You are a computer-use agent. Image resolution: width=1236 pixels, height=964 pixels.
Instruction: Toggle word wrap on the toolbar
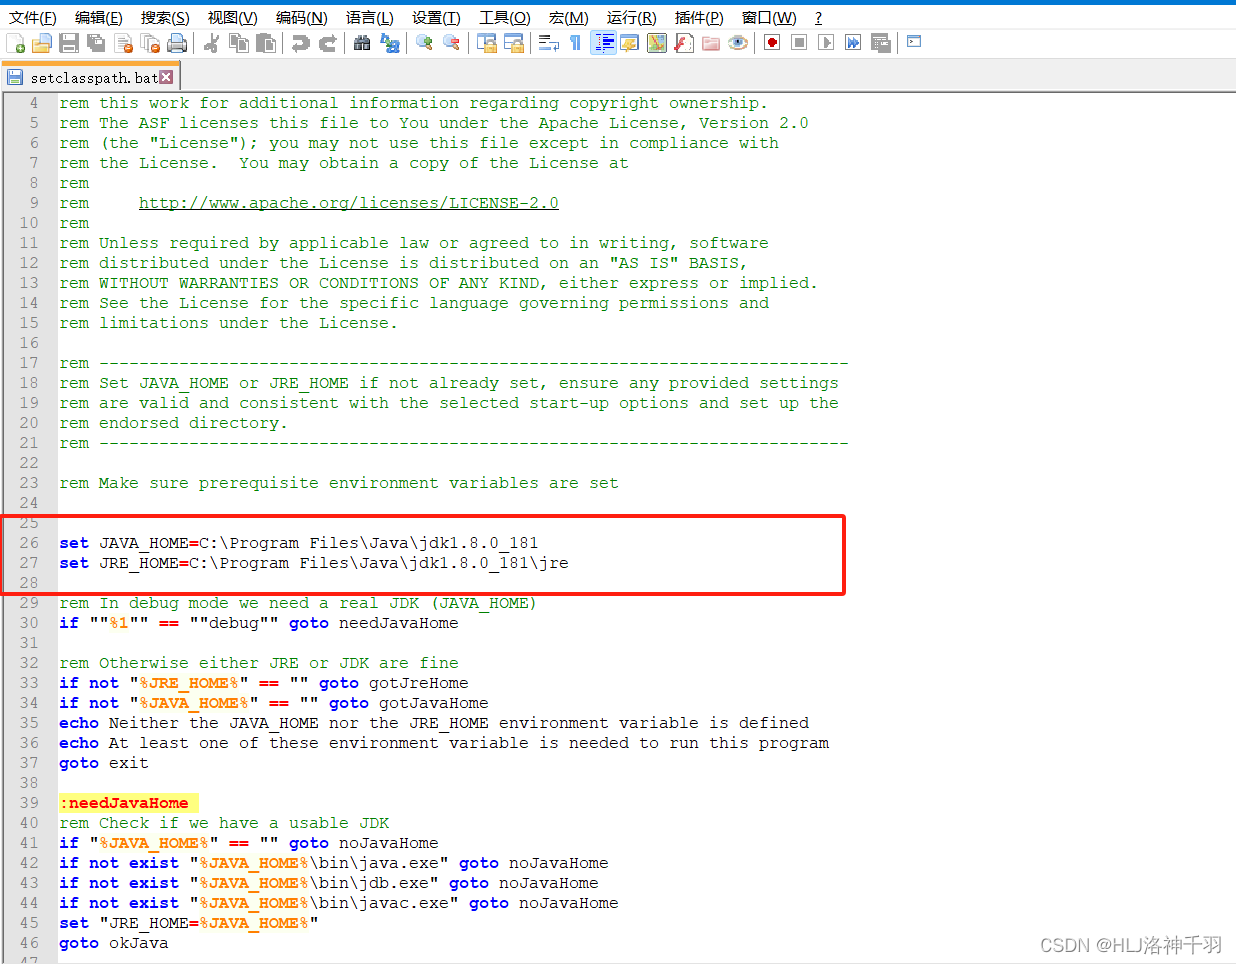coord(548,43)
